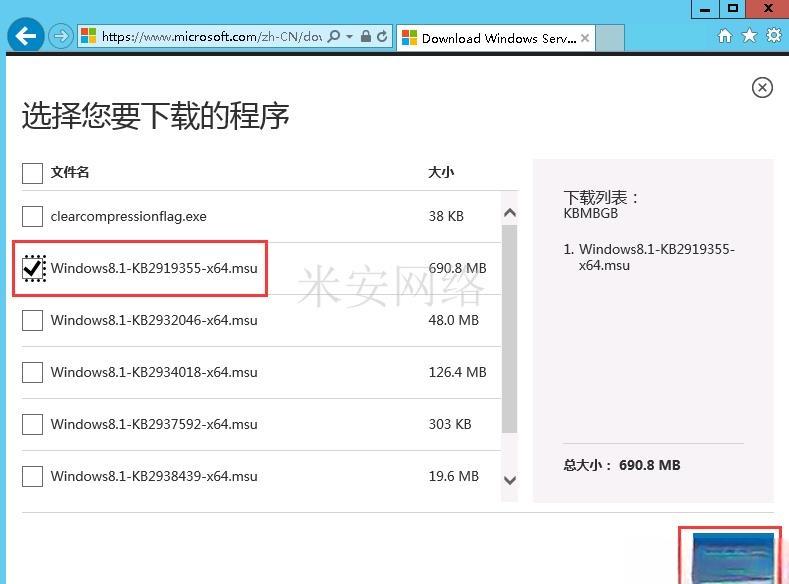
Task: Close the Download Windows Serv... tab
Action: pyautogui.click(x=585, y=38)
